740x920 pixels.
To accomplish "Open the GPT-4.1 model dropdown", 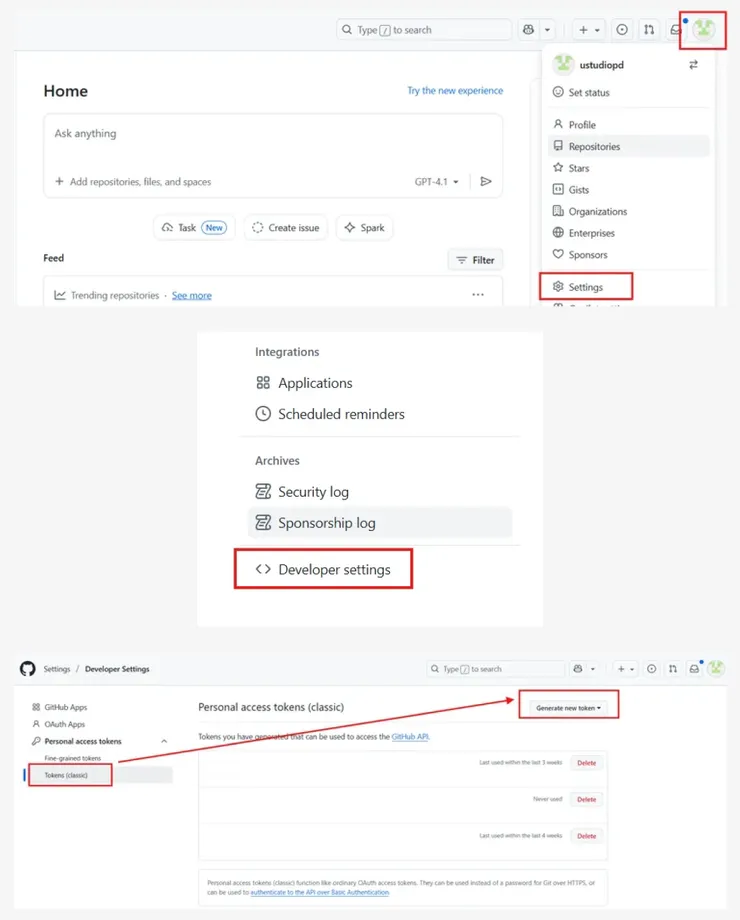I will 437,181.
